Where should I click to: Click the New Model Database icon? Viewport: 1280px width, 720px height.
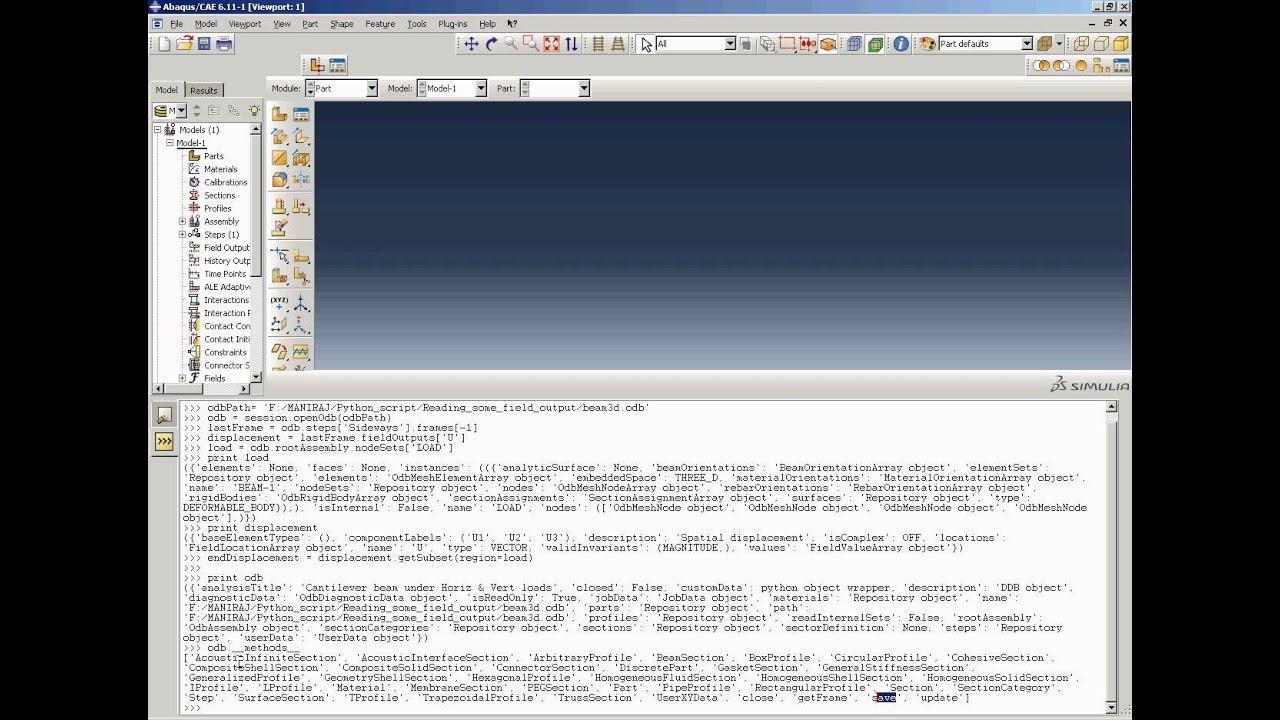click(165, 44)
